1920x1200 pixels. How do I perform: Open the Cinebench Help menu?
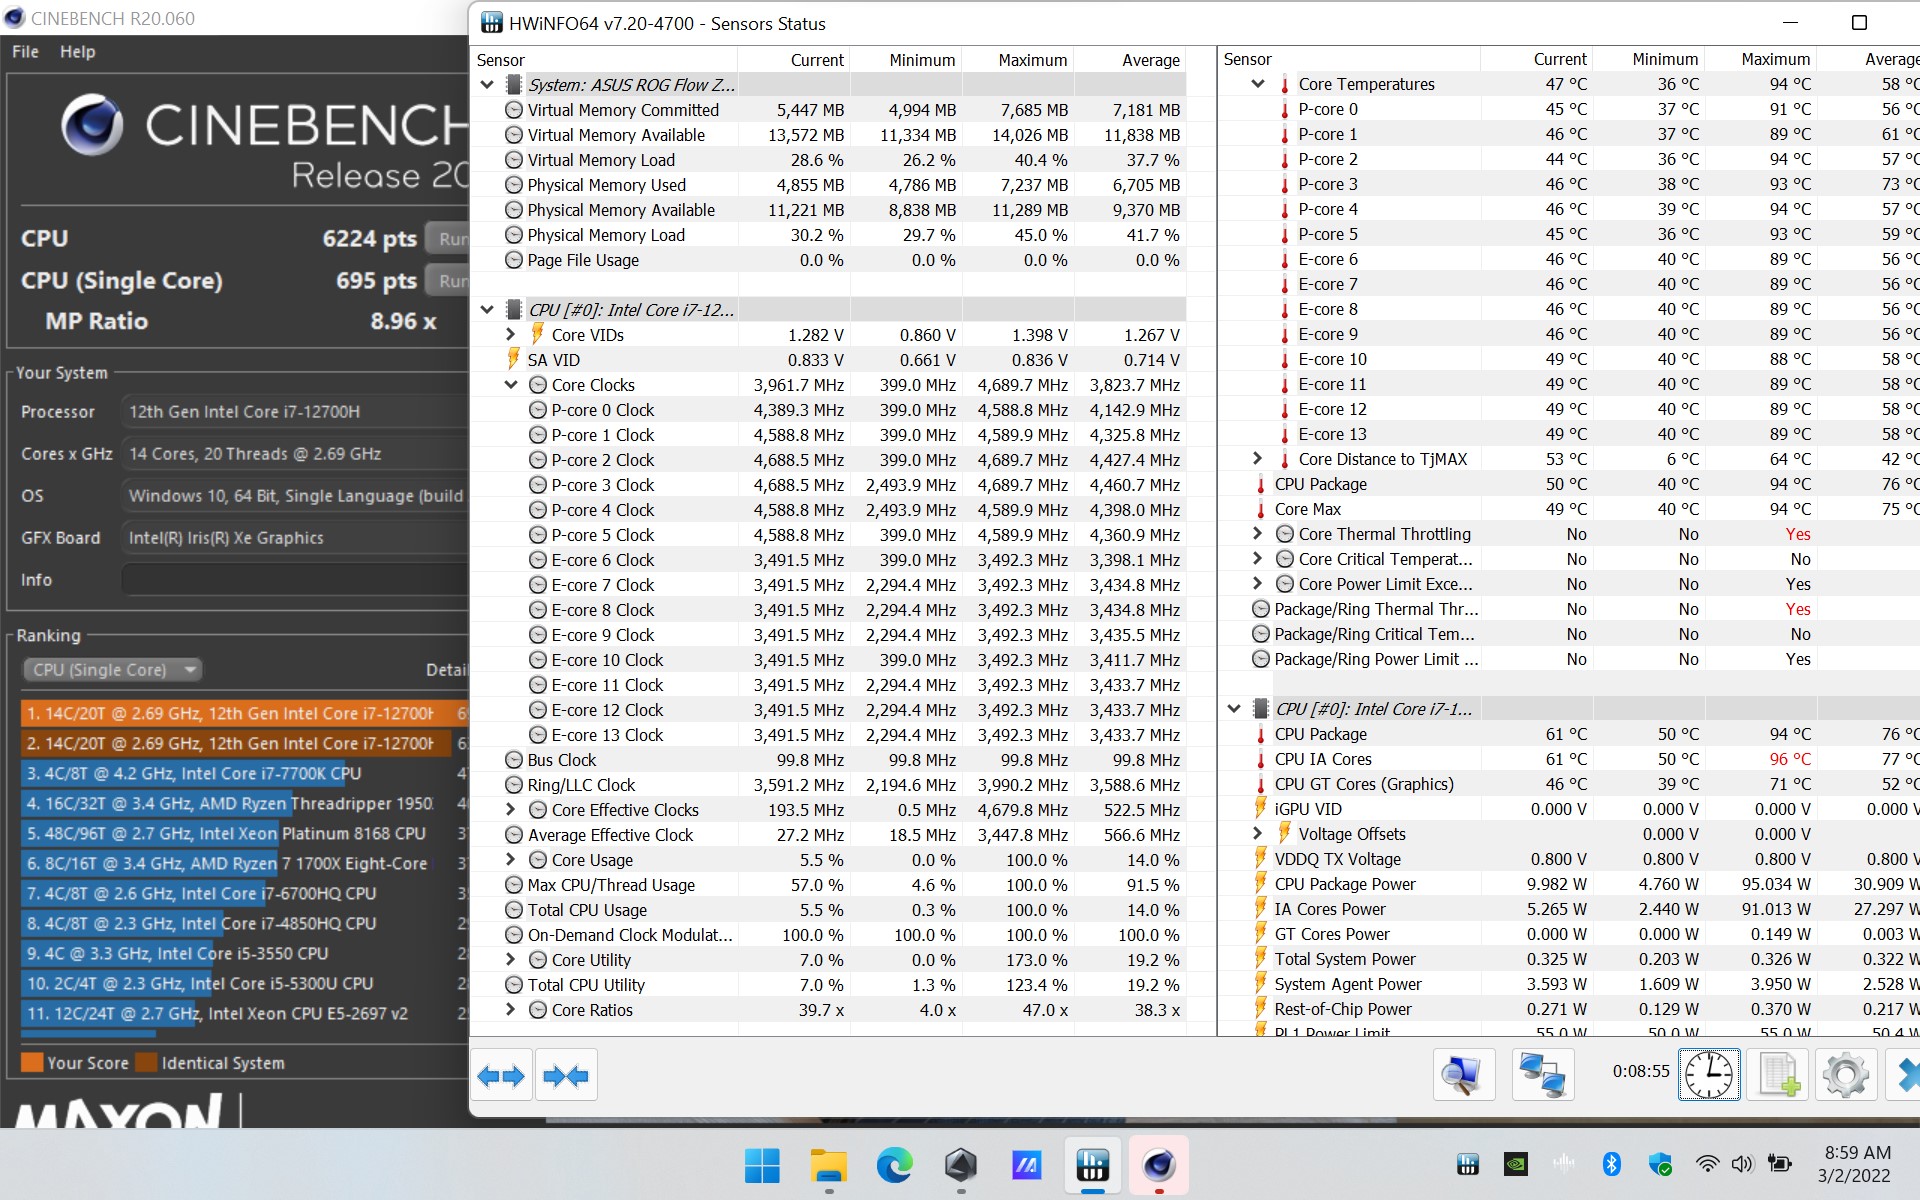(78, 52)
